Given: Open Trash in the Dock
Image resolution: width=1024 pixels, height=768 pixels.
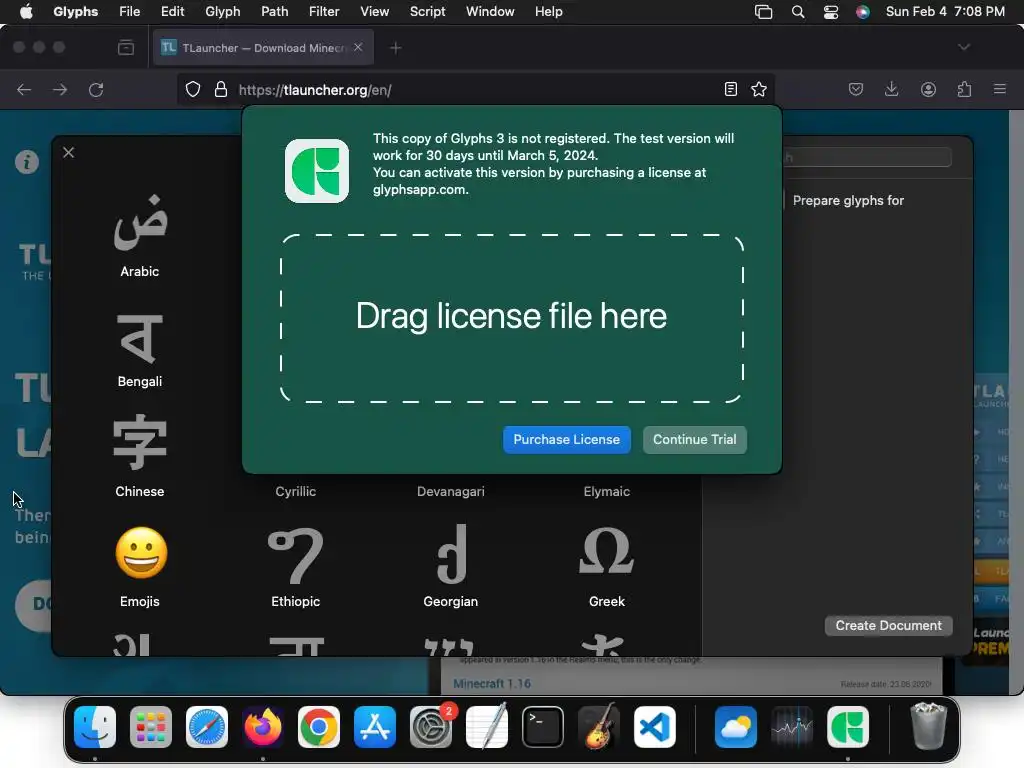Looking at the screenshot, I should [x=928, y=726].
